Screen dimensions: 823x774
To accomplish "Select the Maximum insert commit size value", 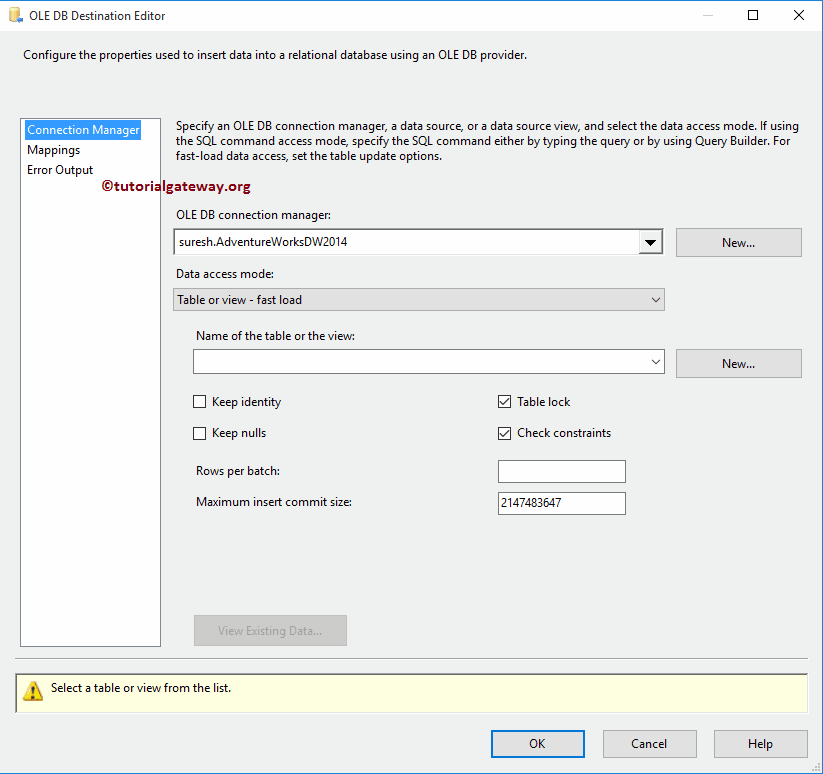I will [561, 503].
